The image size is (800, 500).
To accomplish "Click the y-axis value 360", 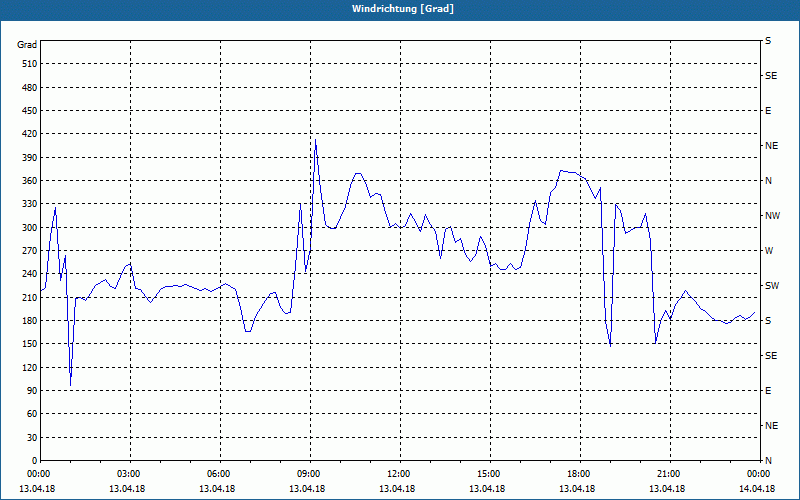I will (31, 181).
